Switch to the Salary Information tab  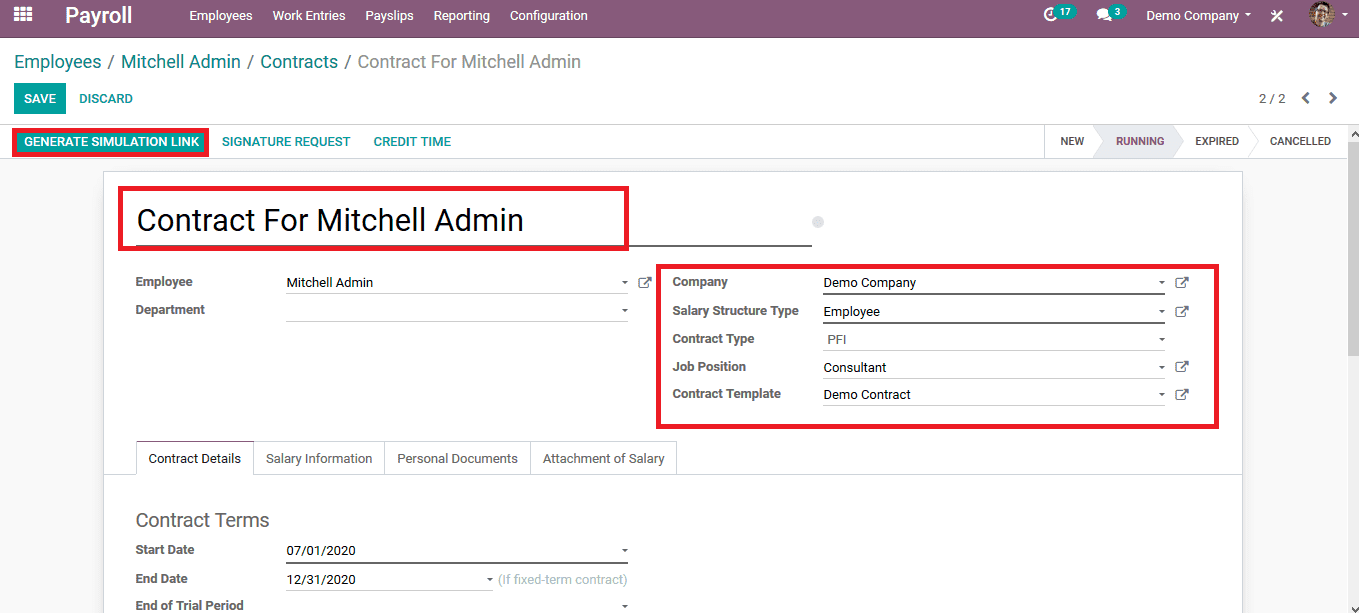(318, 458)
